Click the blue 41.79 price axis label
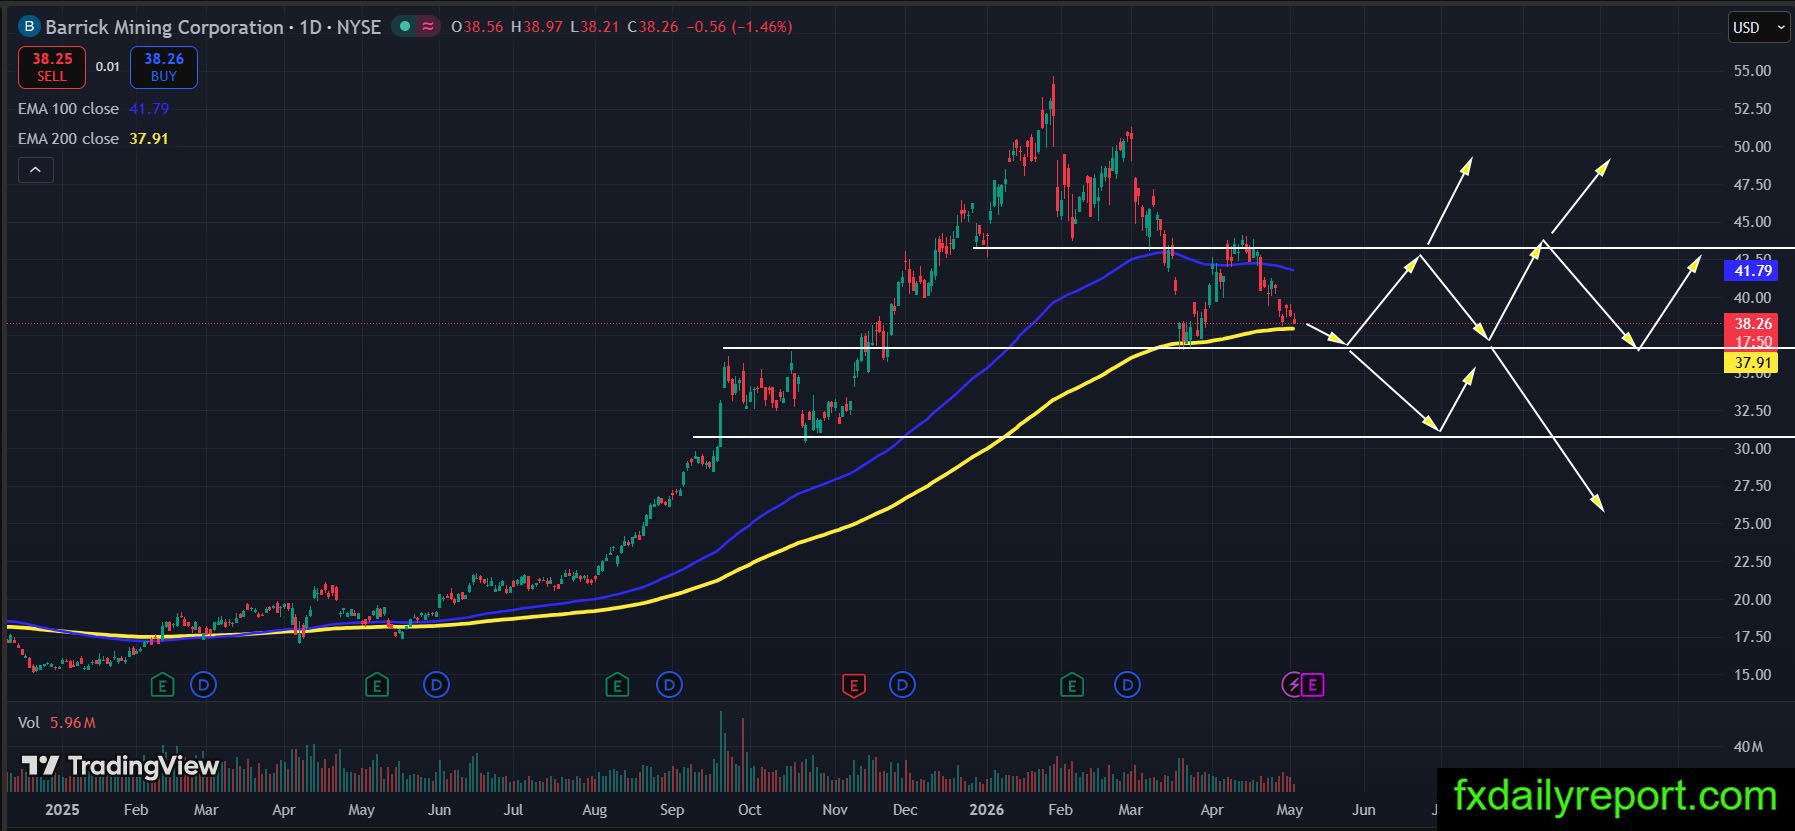The height and width of the screenshot is (831, 1795). (x=1752, y=270)
